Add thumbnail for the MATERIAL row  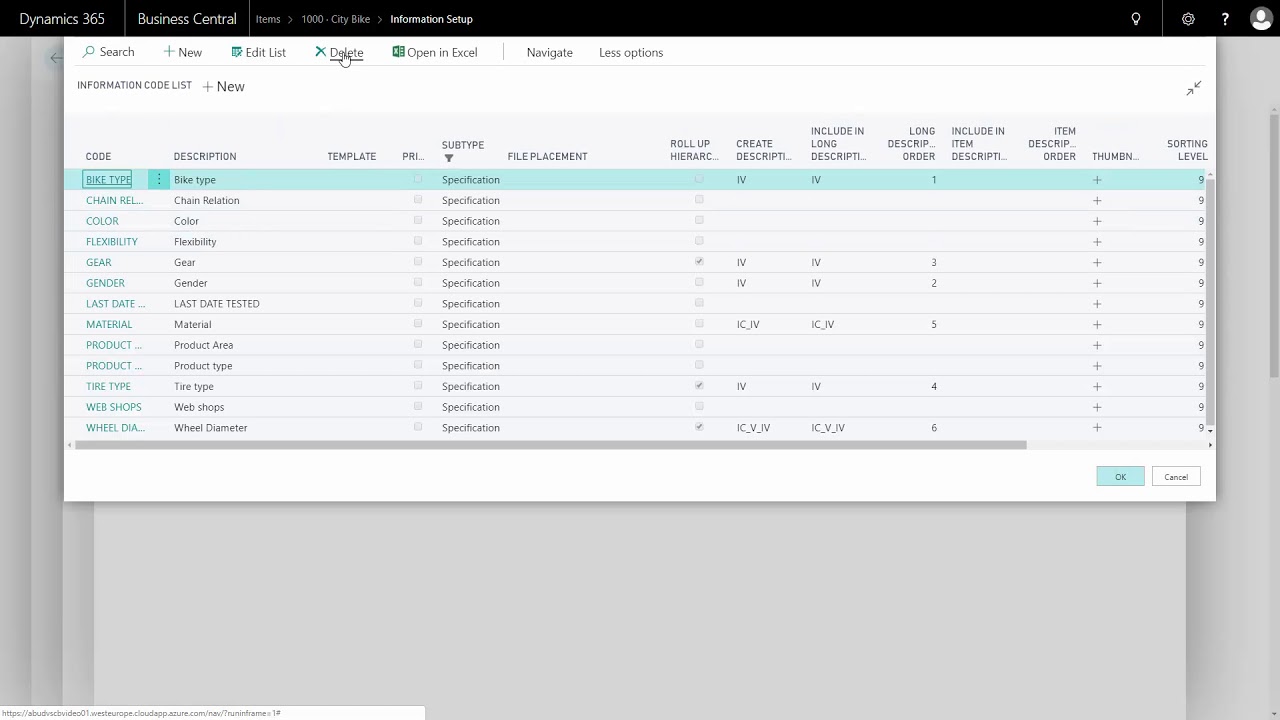(x=1097, y=325)
